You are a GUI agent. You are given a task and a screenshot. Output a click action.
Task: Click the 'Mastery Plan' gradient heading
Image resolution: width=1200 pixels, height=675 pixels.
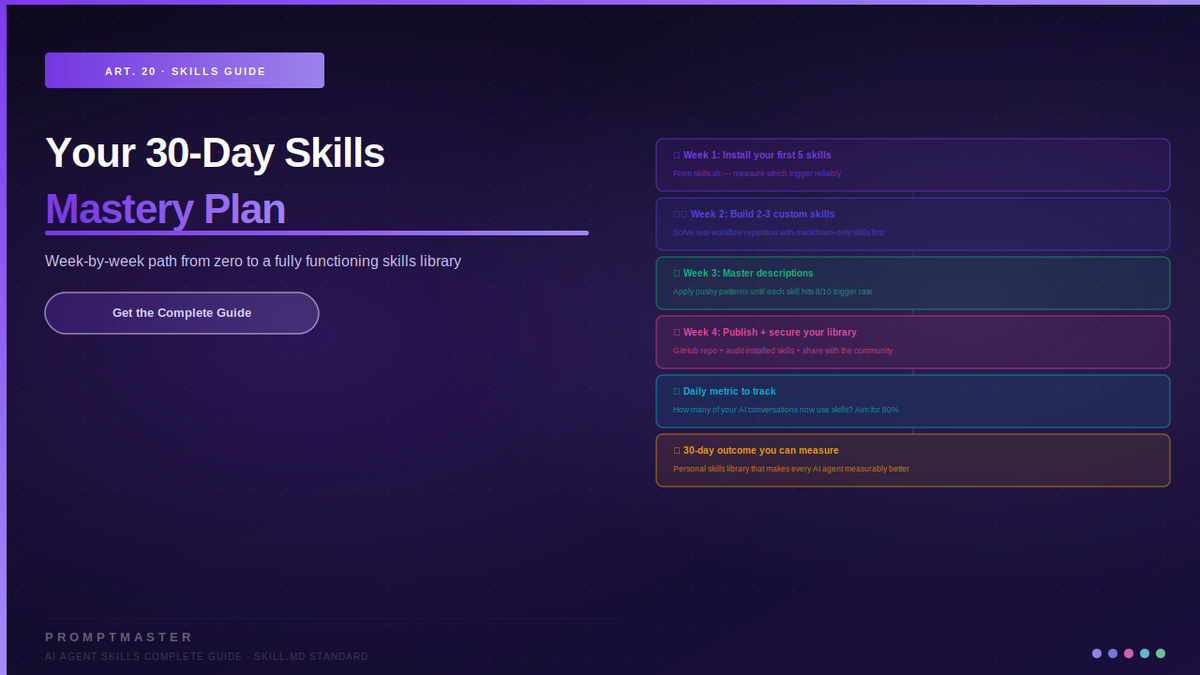coord(166,209)
